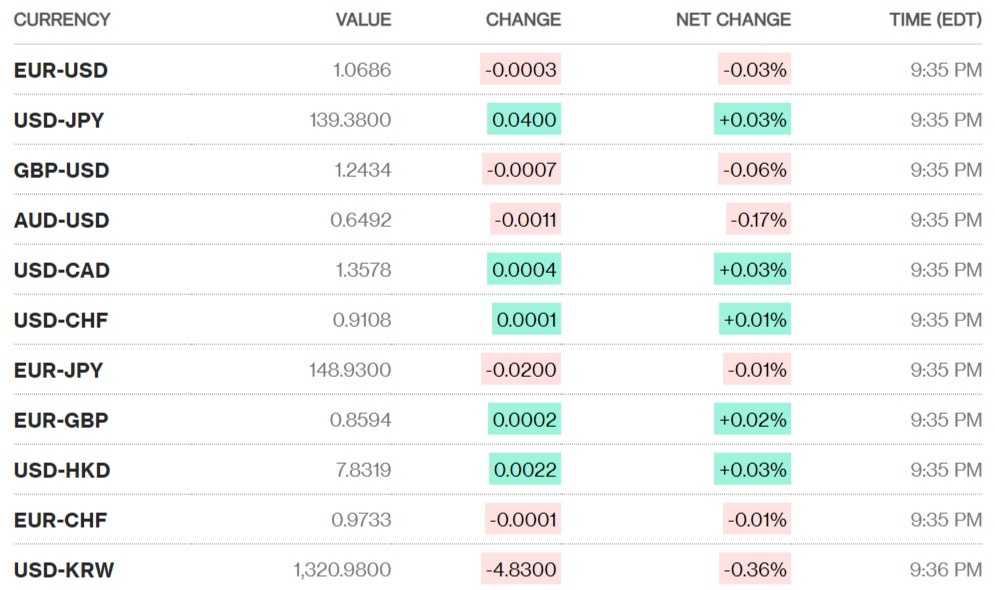Click the GBP-USD currency pair

[x=61, y=170]
